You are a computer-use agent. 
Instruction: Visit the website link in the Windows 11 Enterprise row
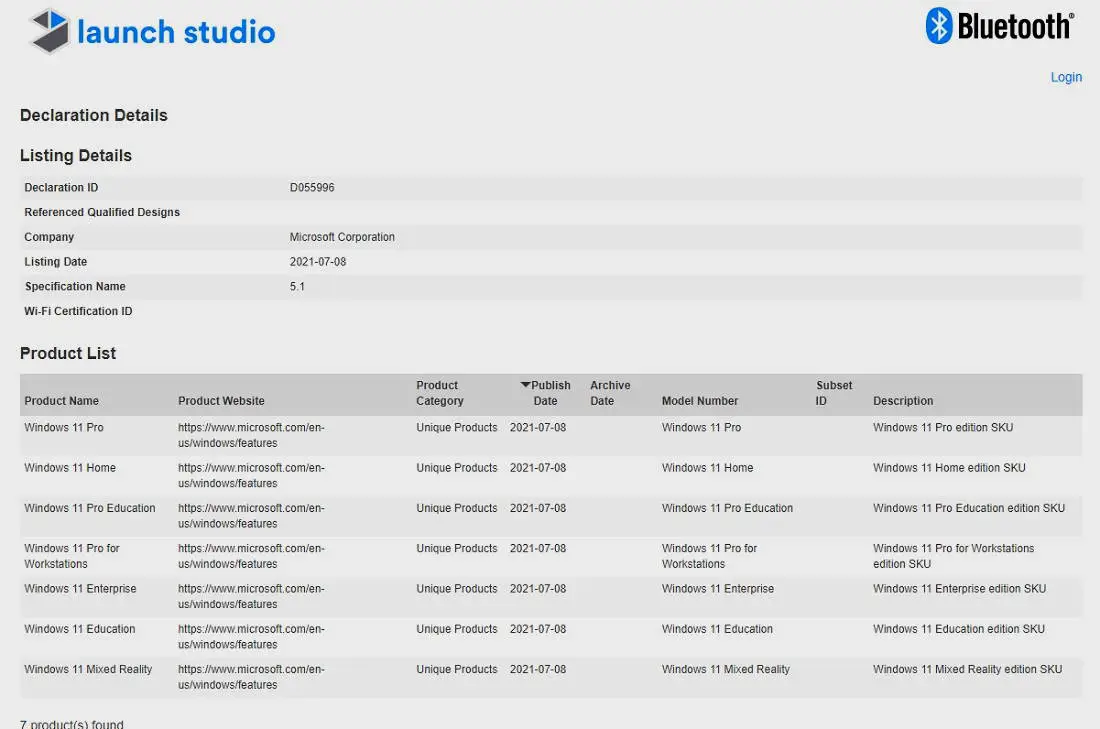point(251,596)
